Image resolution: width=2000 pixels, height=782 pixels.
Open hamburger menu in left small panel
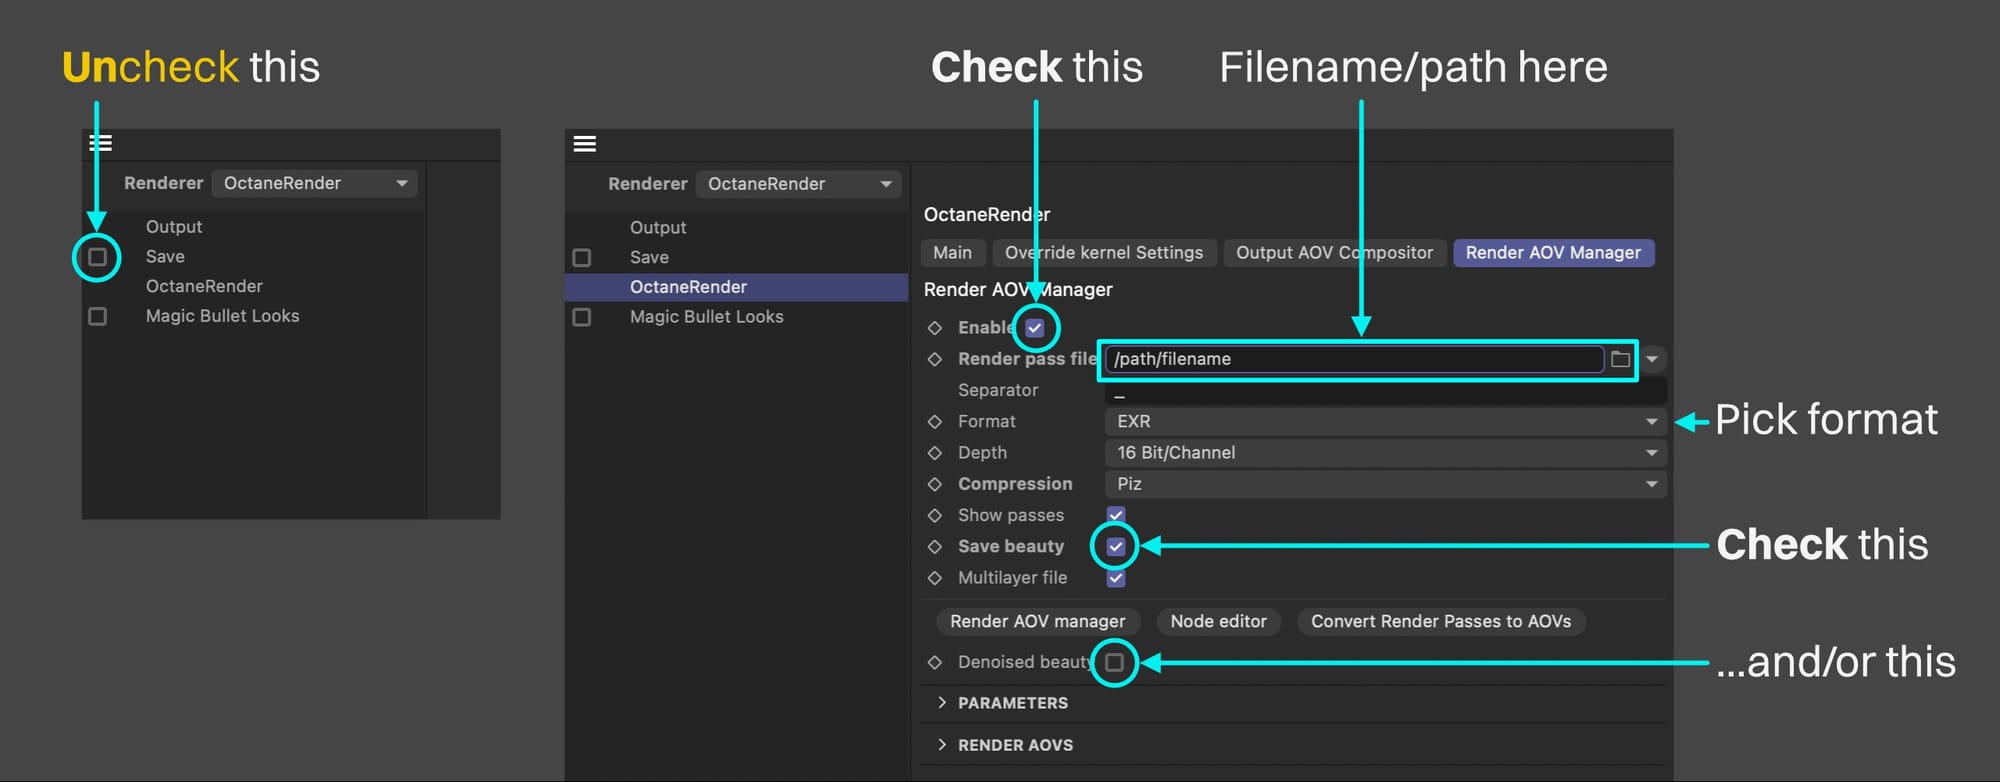click(x=101, y=143)
